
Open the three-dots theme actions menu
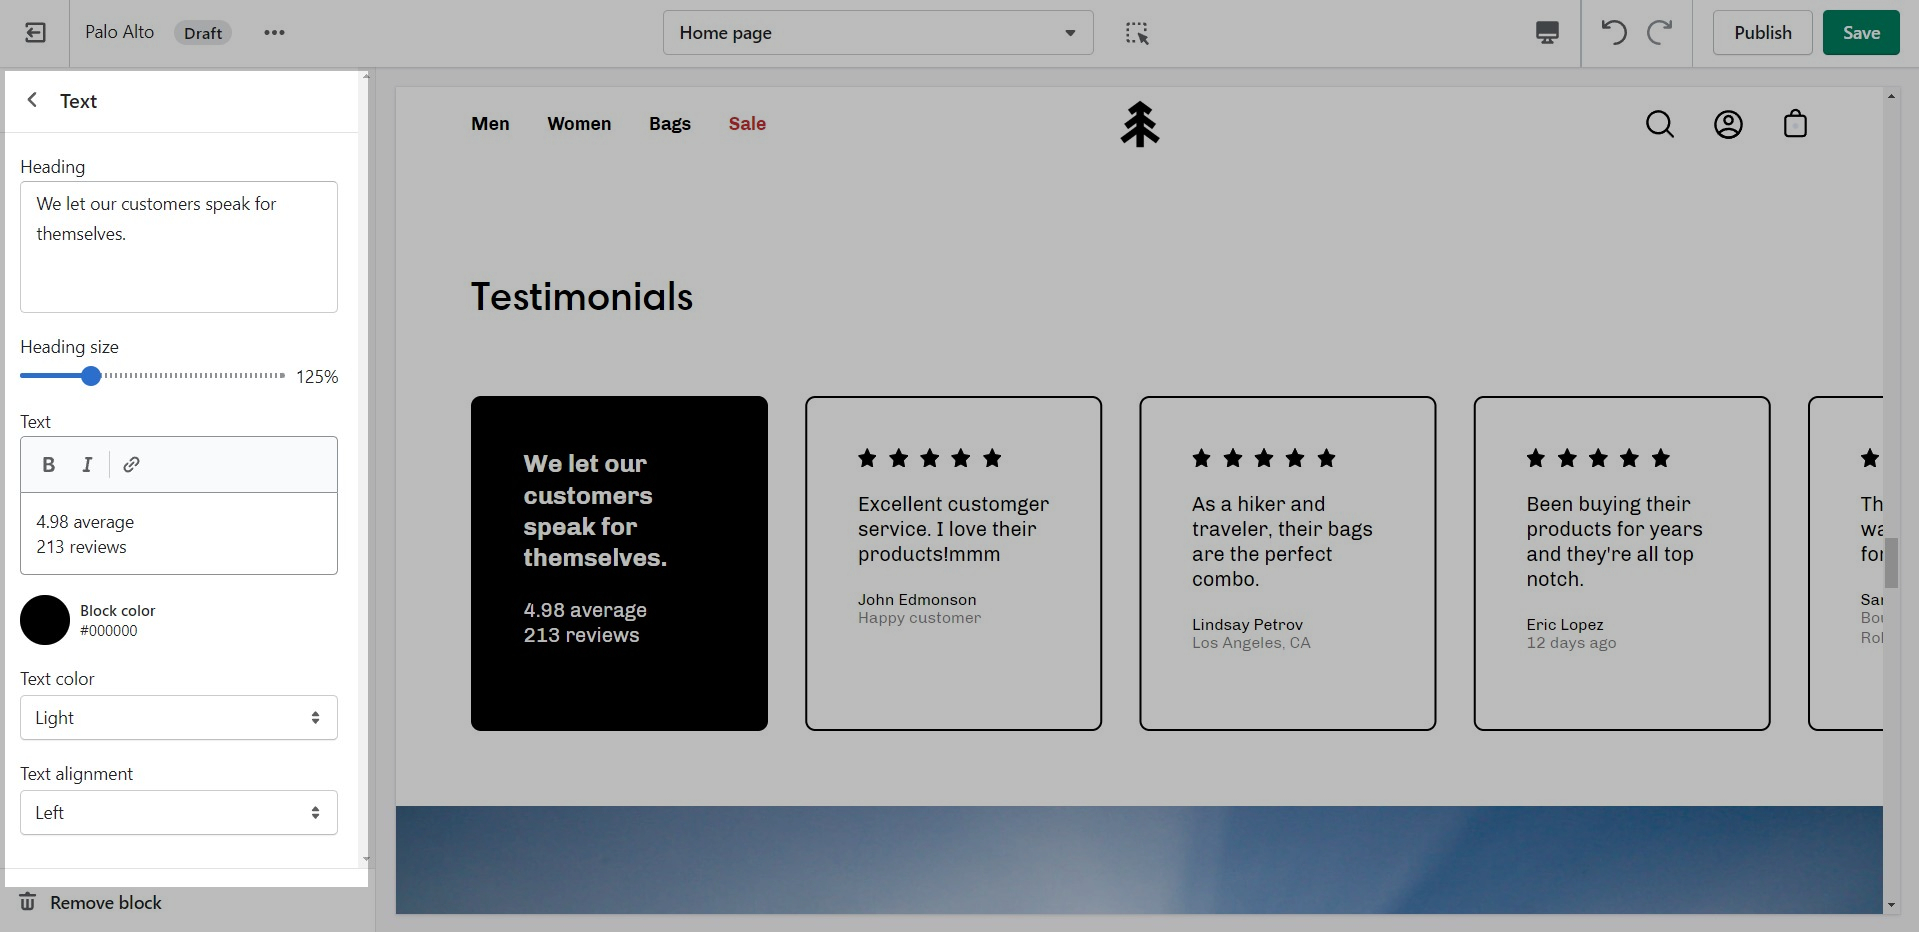pyautogui.click(x=274, y=33)
